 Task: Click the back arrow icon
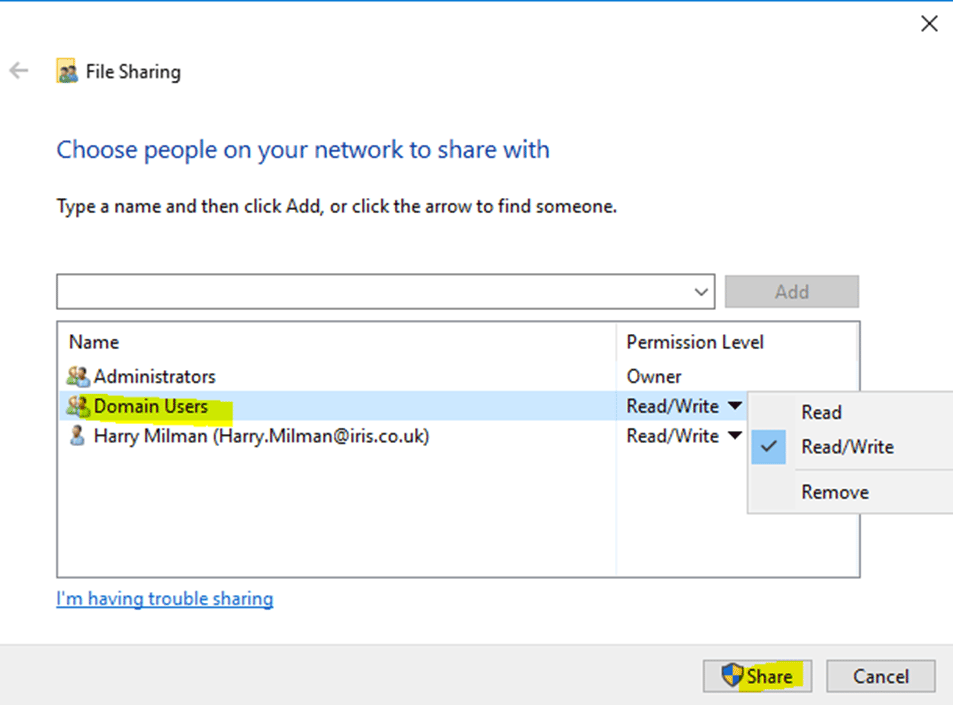click(x=19, y=70)
